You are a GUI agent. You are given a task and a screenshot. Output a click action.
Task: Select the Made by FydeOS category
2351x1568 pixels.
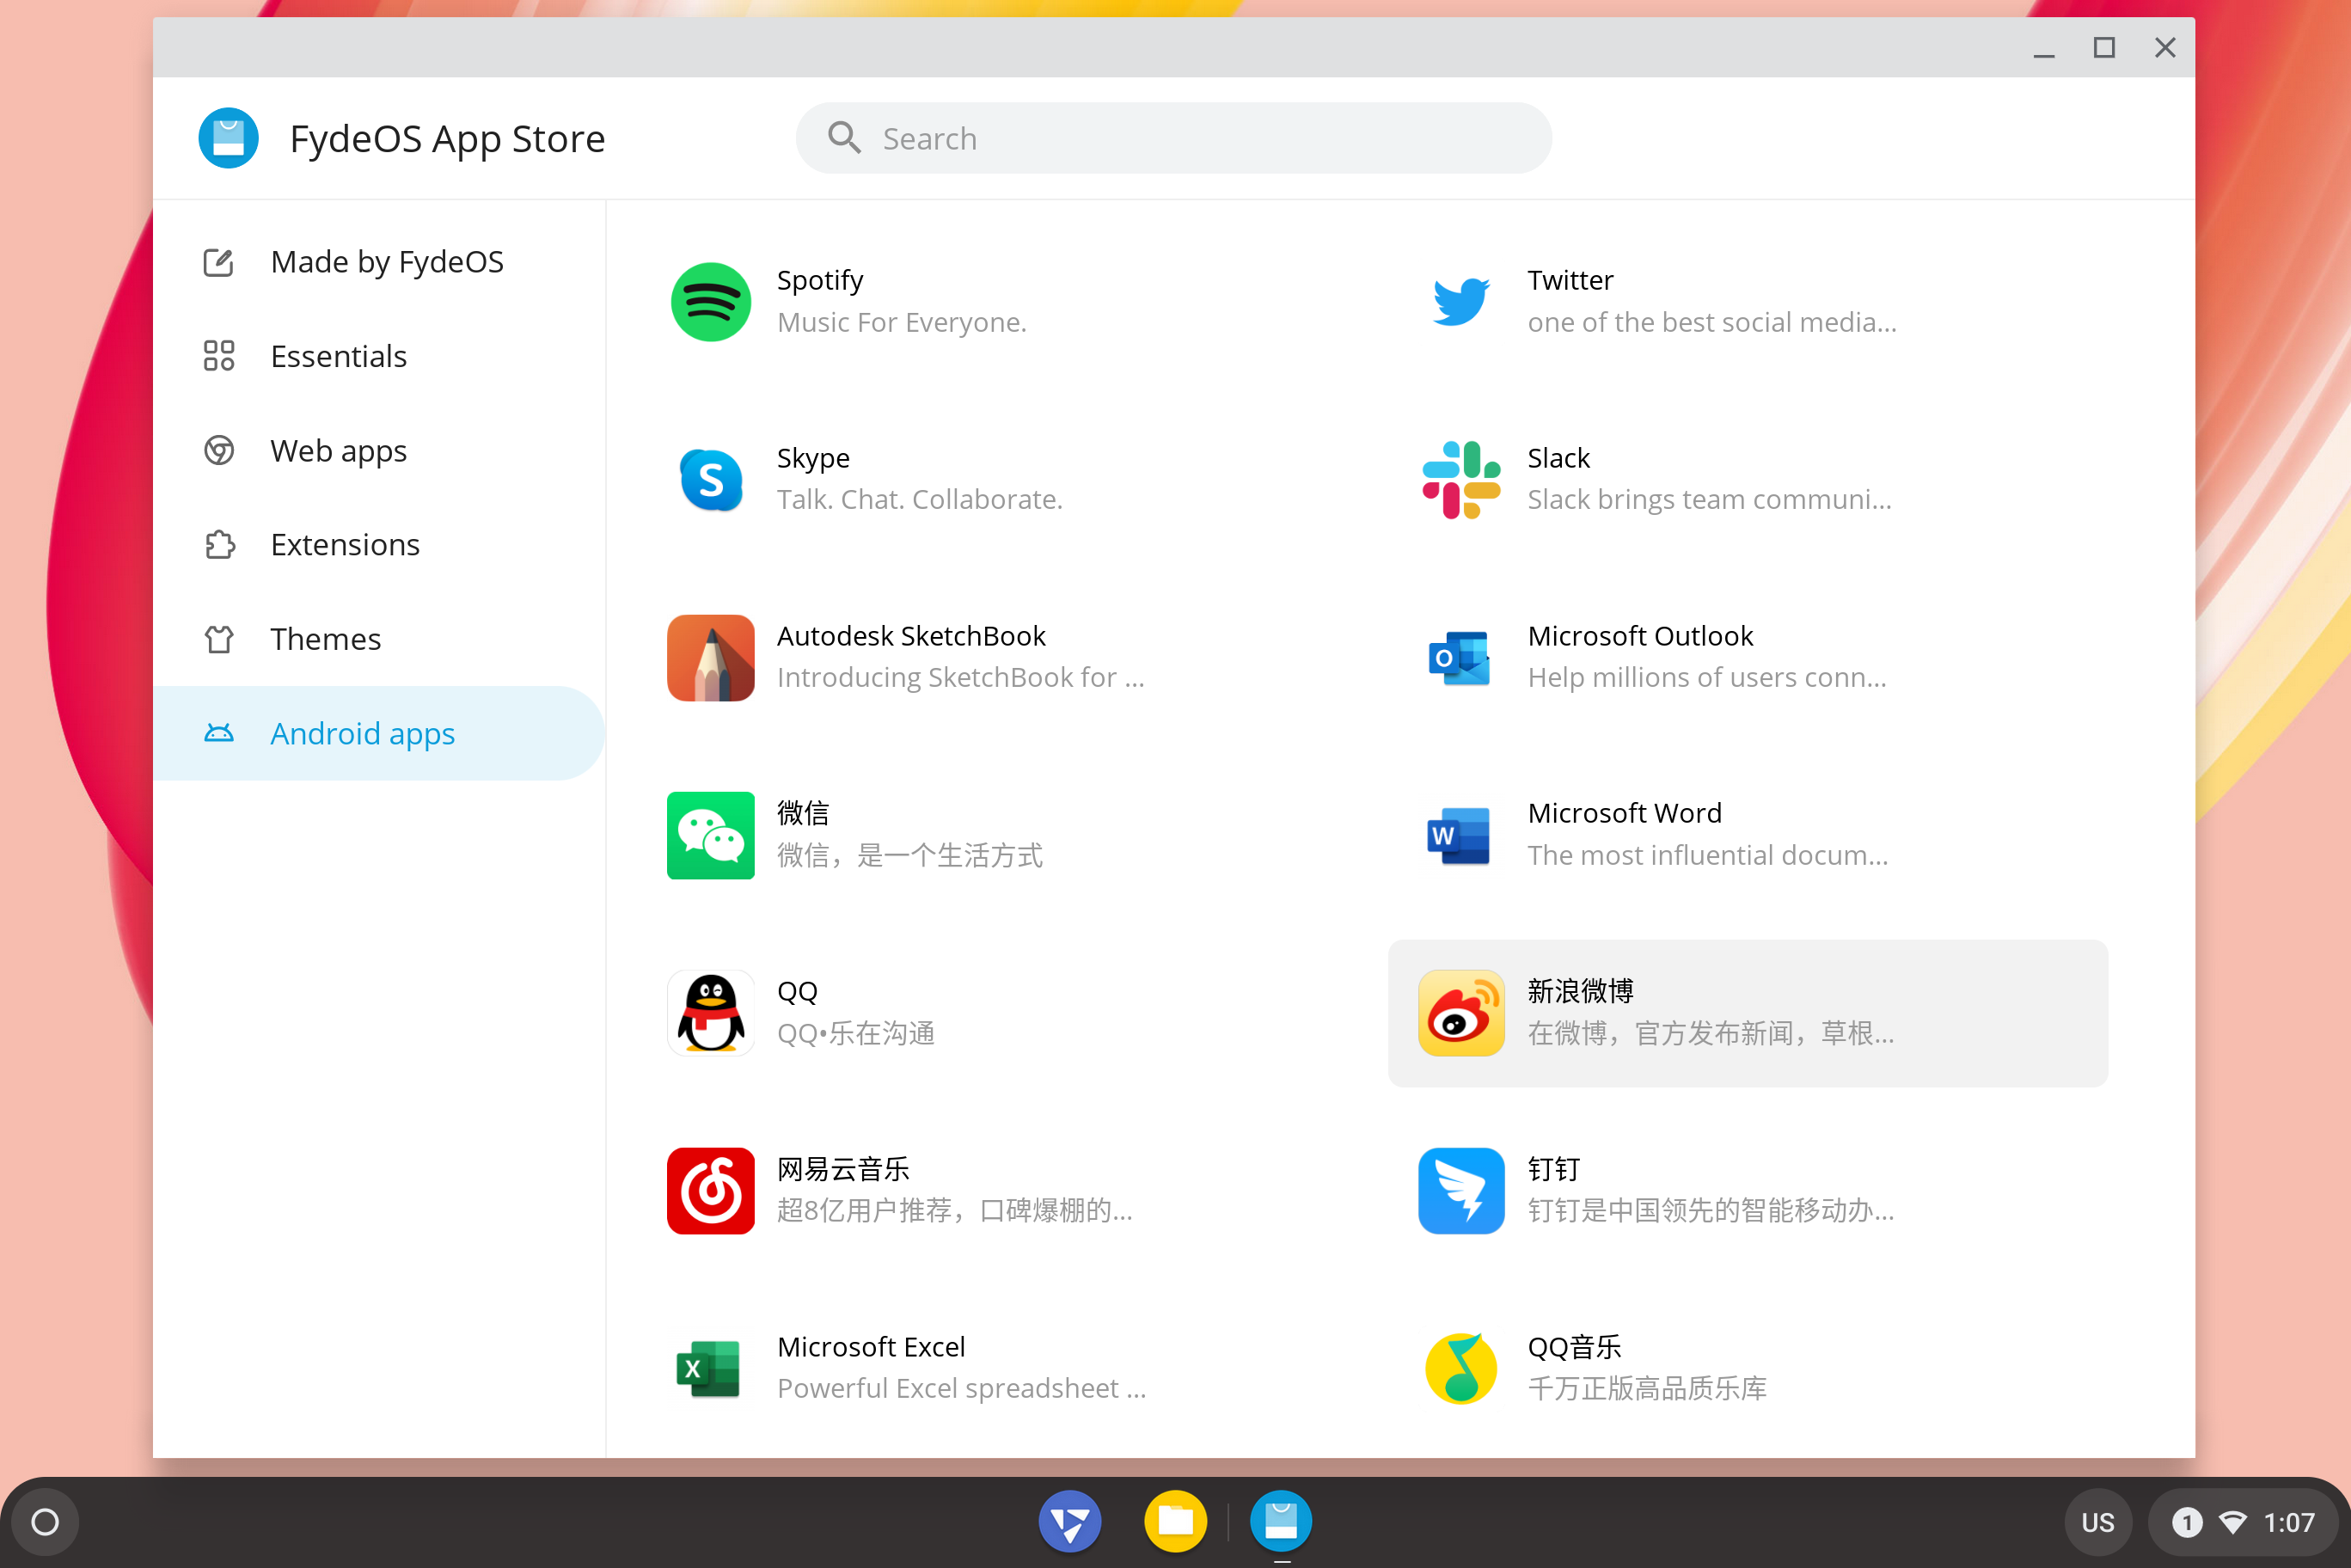tap(378, 262)
